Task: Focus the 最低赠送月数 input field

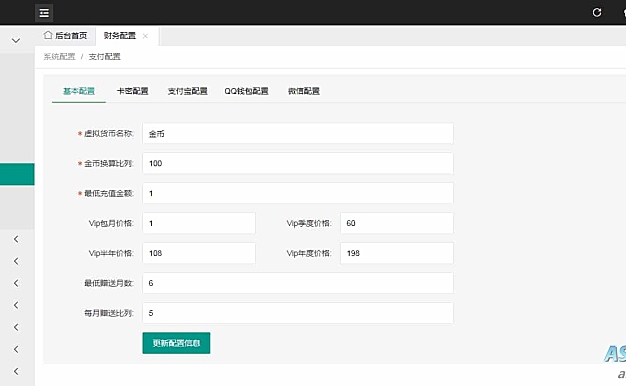Action: 298,283
